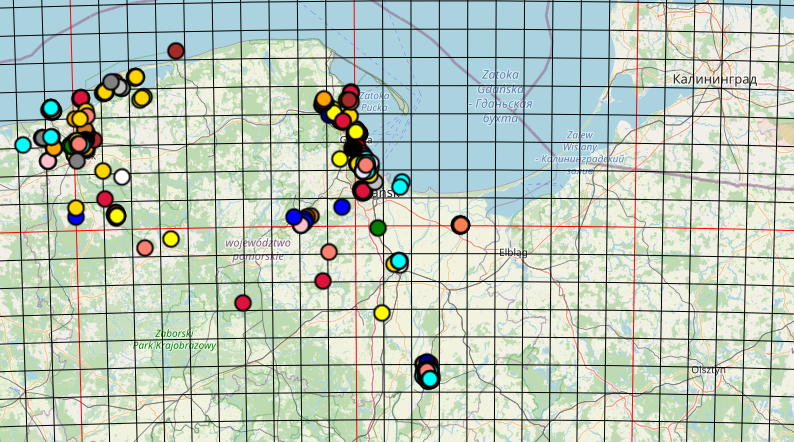Select the white circle marker
794x442 pixels.
point(122,177)
